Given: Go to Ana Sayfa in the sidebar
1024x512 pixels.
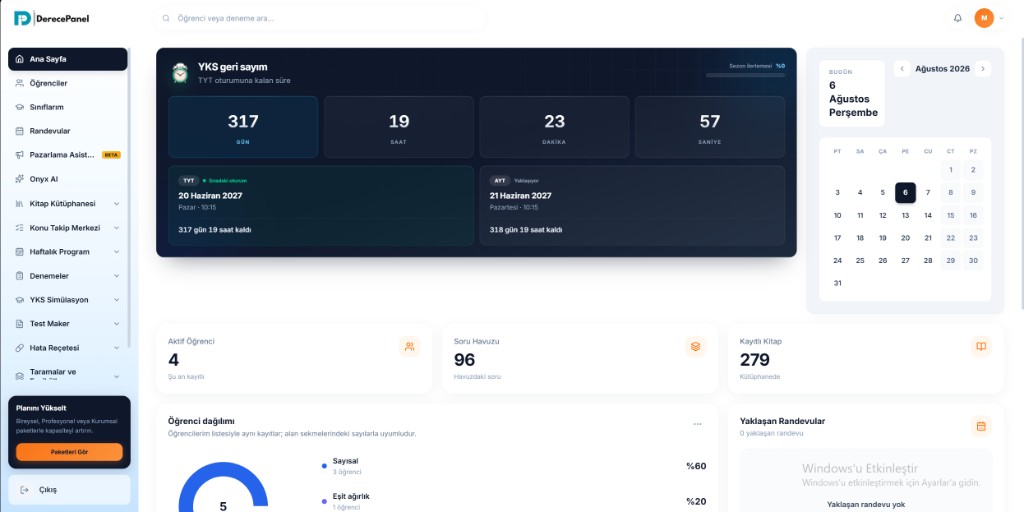Looking at the screenshot, I should click(x=68, y=59).
